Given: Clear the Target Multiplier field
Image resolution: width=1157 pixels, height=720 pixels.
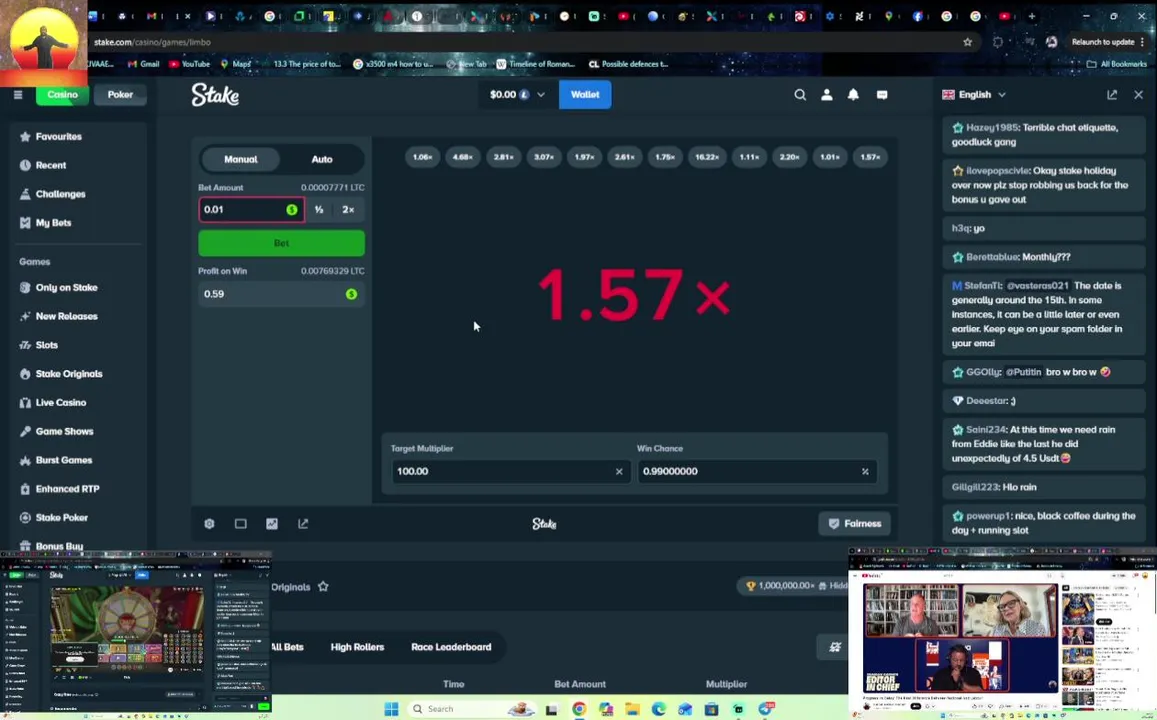Looking at the screenshot, I should pyautogui.click(x=619, y=471).
